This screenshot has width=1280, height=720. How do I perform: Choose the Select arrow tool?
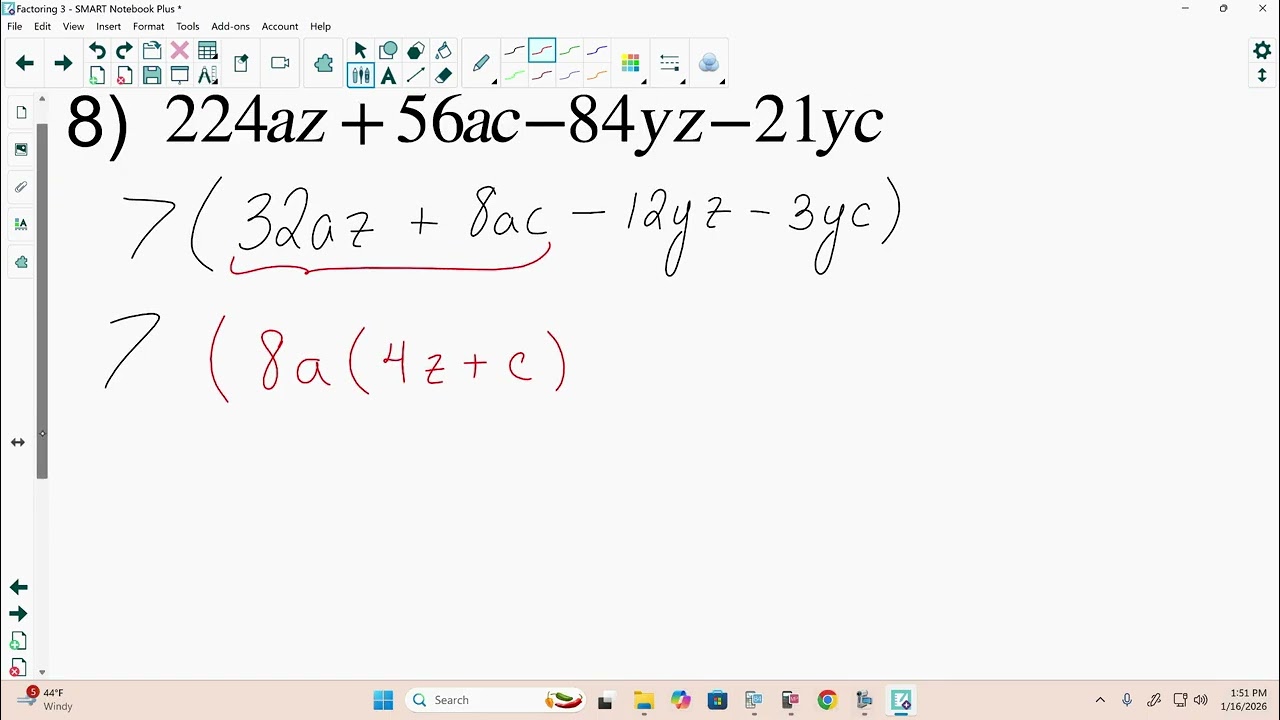pyautogui.click(x=361, y=51)
